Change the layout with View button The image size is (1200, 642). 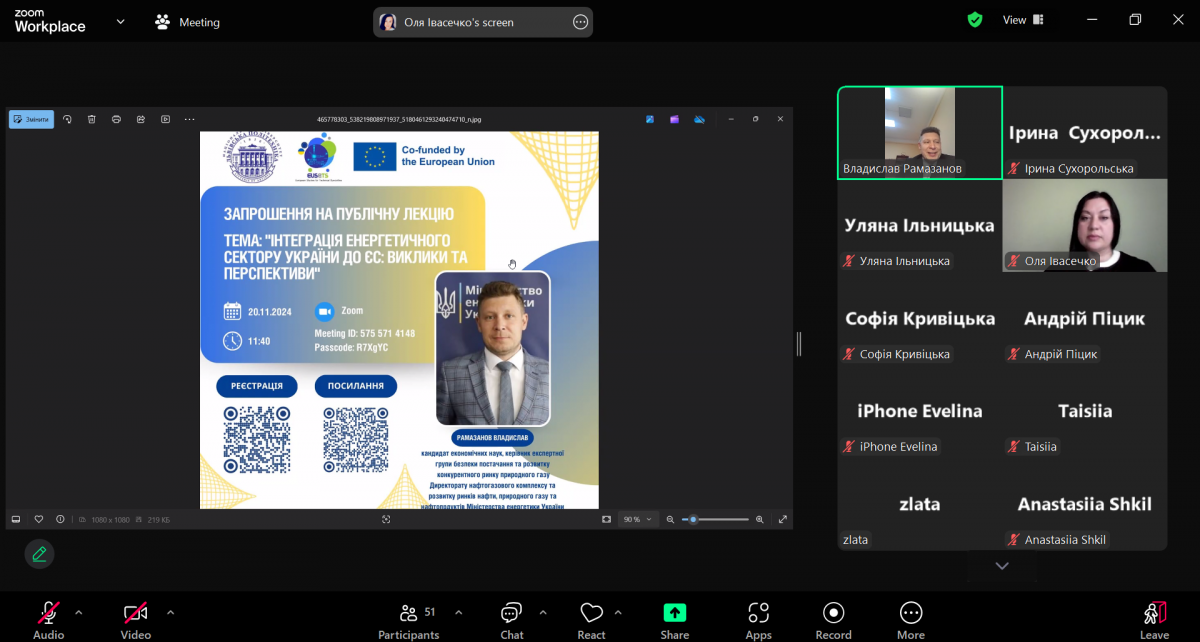click(x=1022, y=20)
